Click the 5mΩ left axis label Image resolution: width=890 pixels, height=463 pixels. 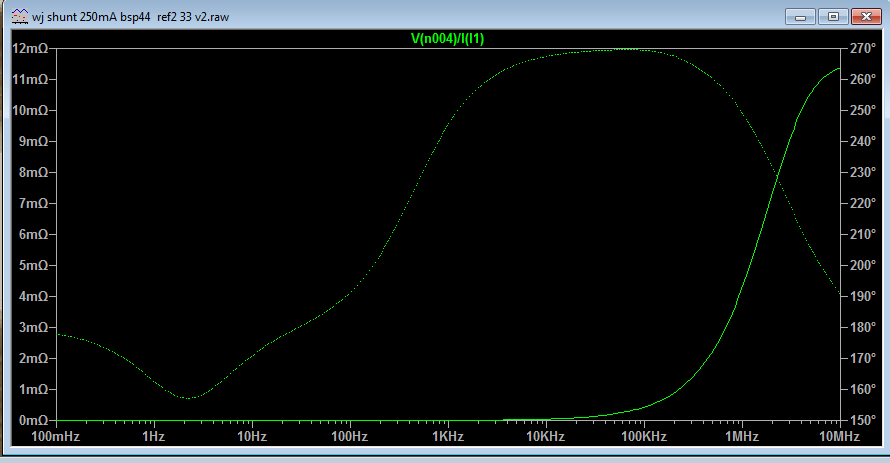click(33, 266)
